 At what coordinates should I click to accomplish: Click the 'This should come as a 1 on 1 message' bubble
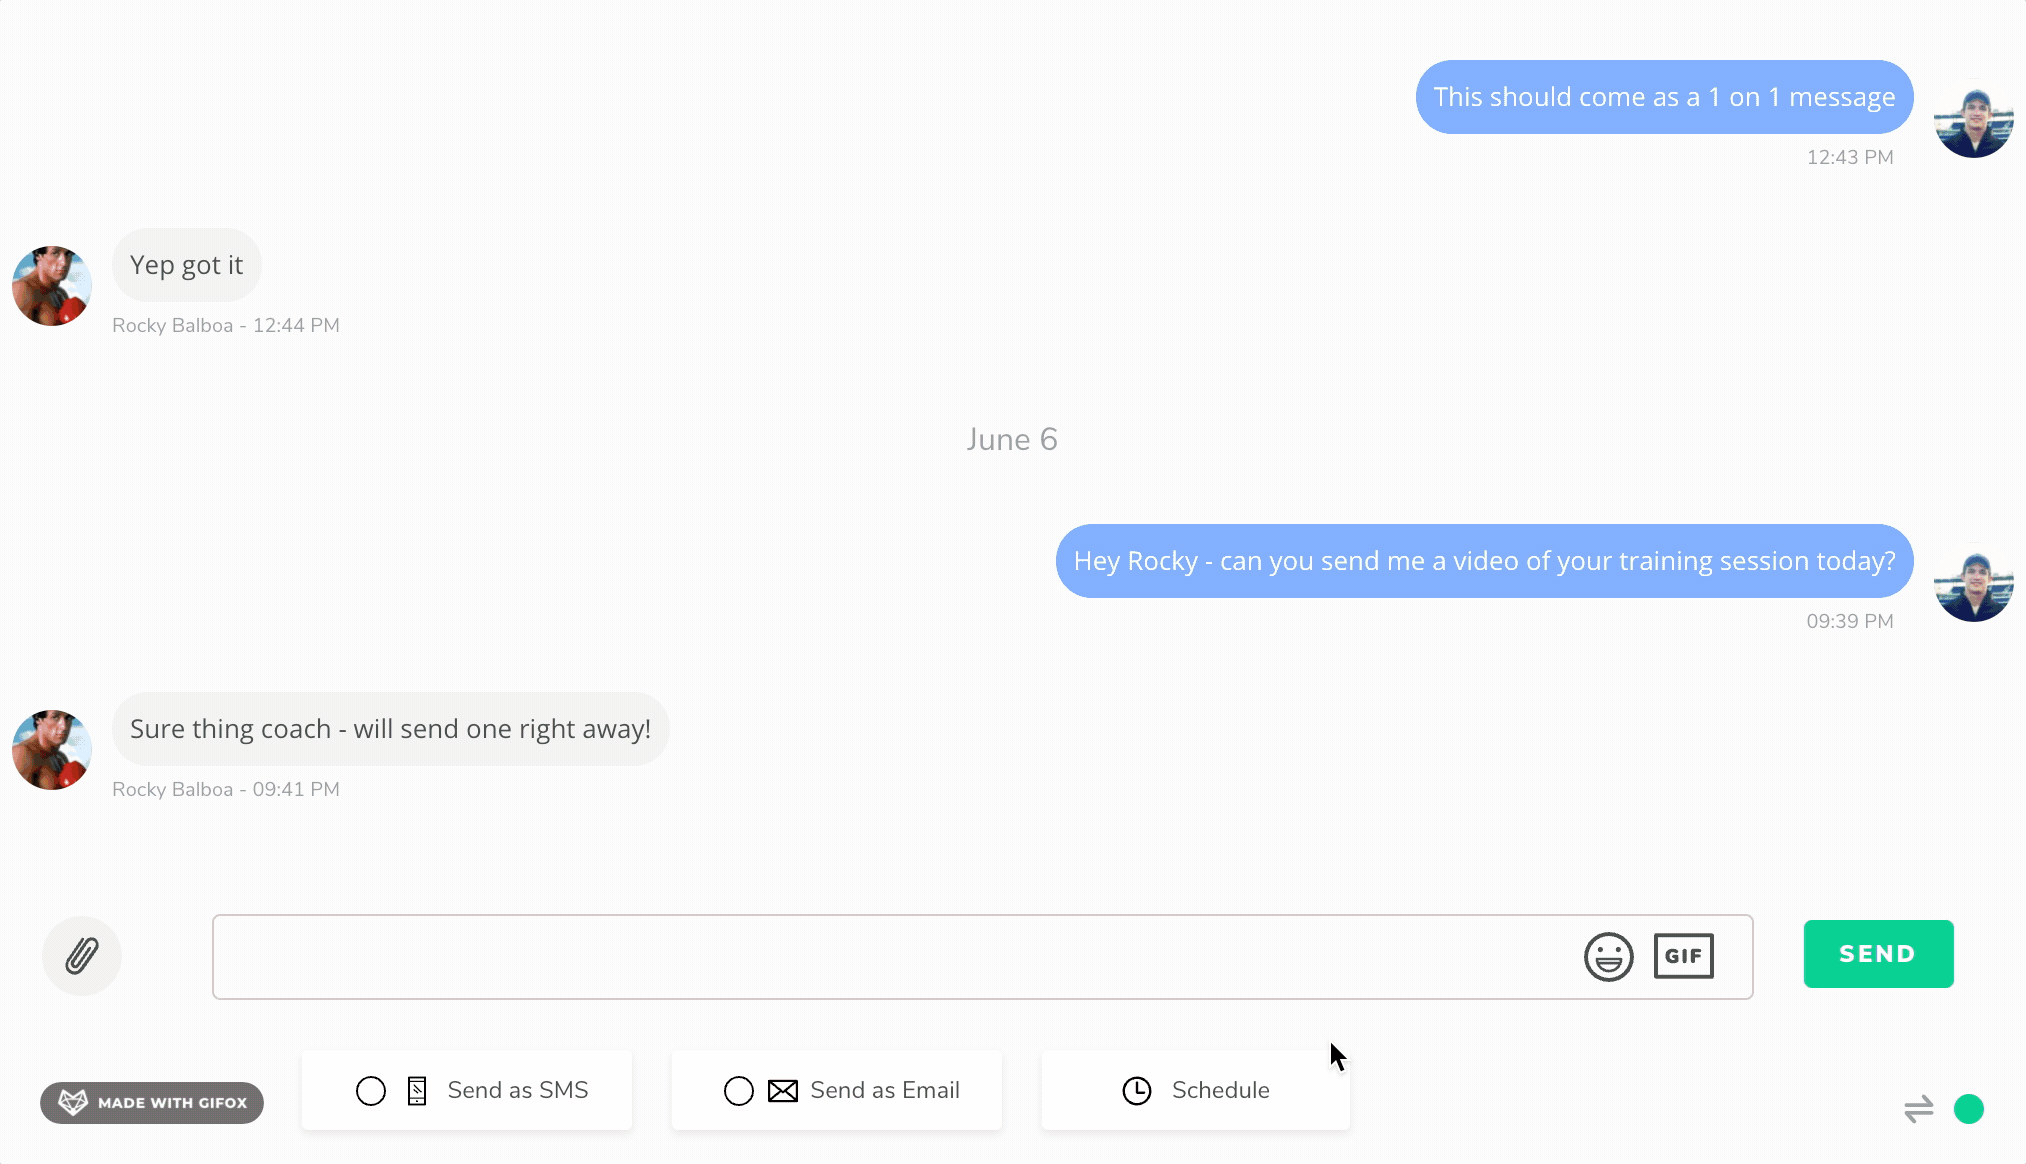pyautogui.click(x=1664, y=97)
